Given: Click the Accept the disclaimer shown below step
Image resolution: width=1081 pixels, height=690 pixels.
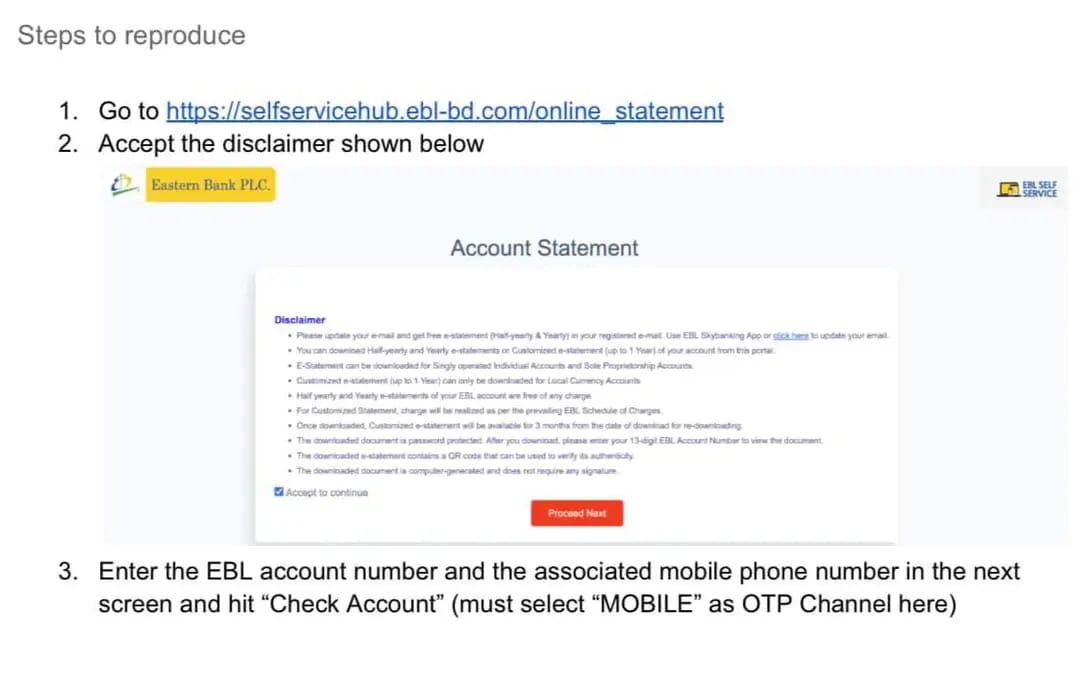Looking at the screenshot, I should [291, 144].
